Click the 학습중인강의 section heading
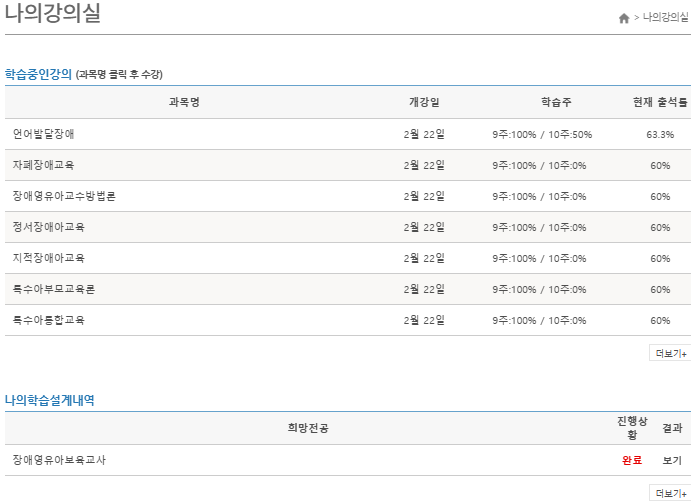Viewport: 691px width, 502px height. (x=38, y=74)
